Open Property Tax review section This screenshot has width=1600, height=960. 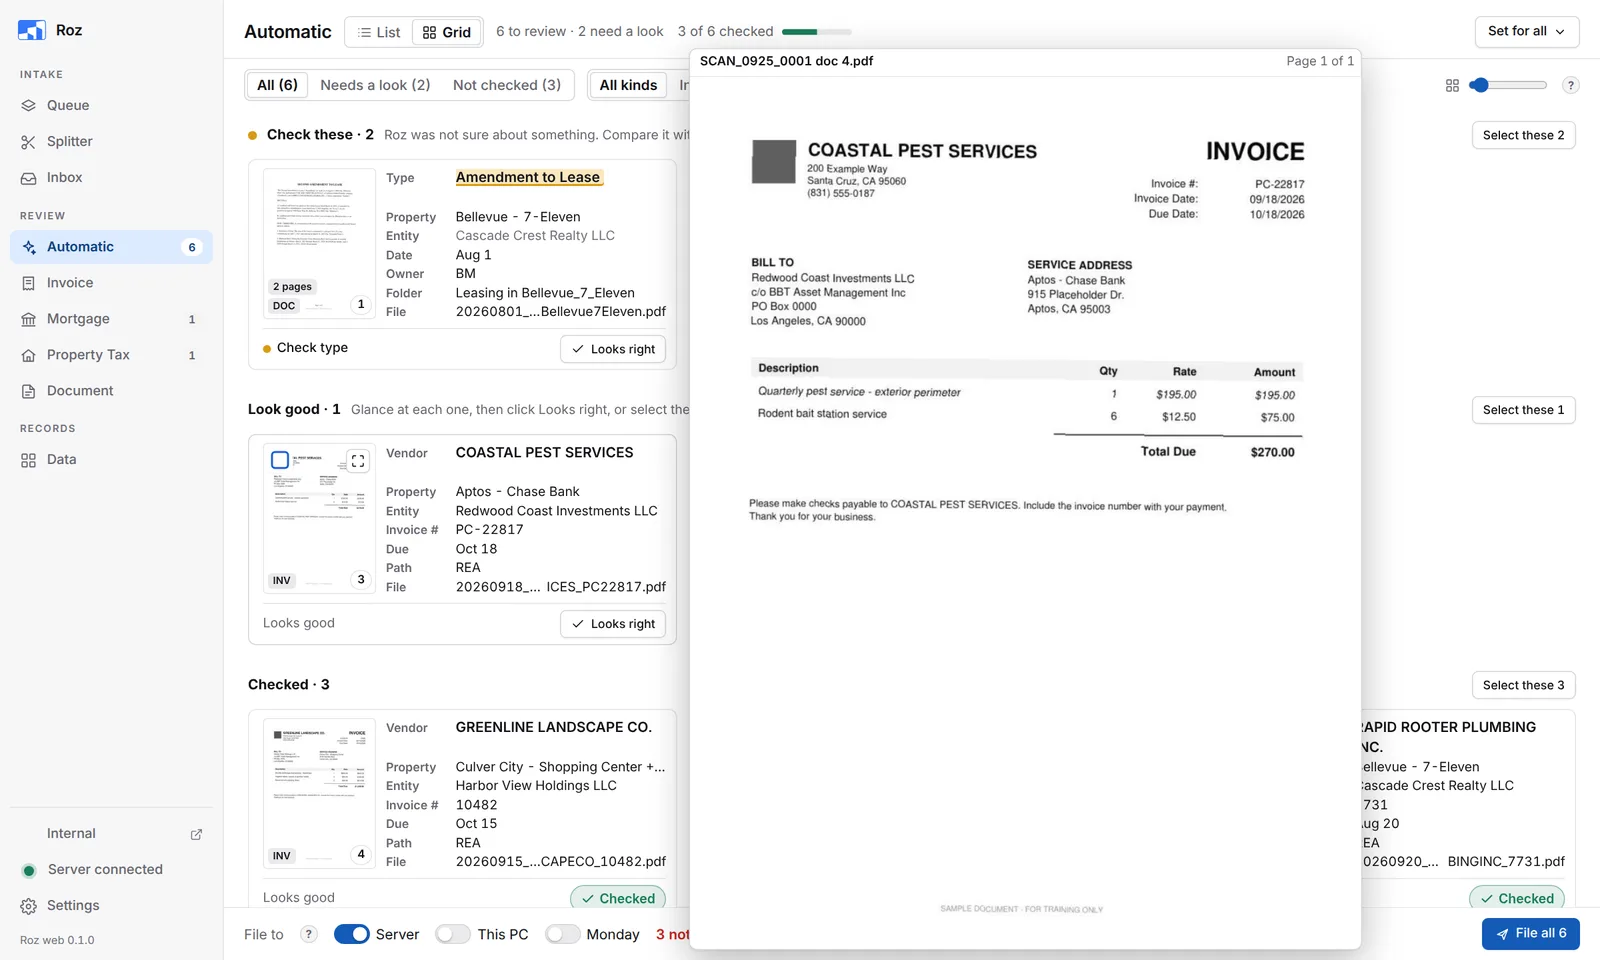click(111, 355)
